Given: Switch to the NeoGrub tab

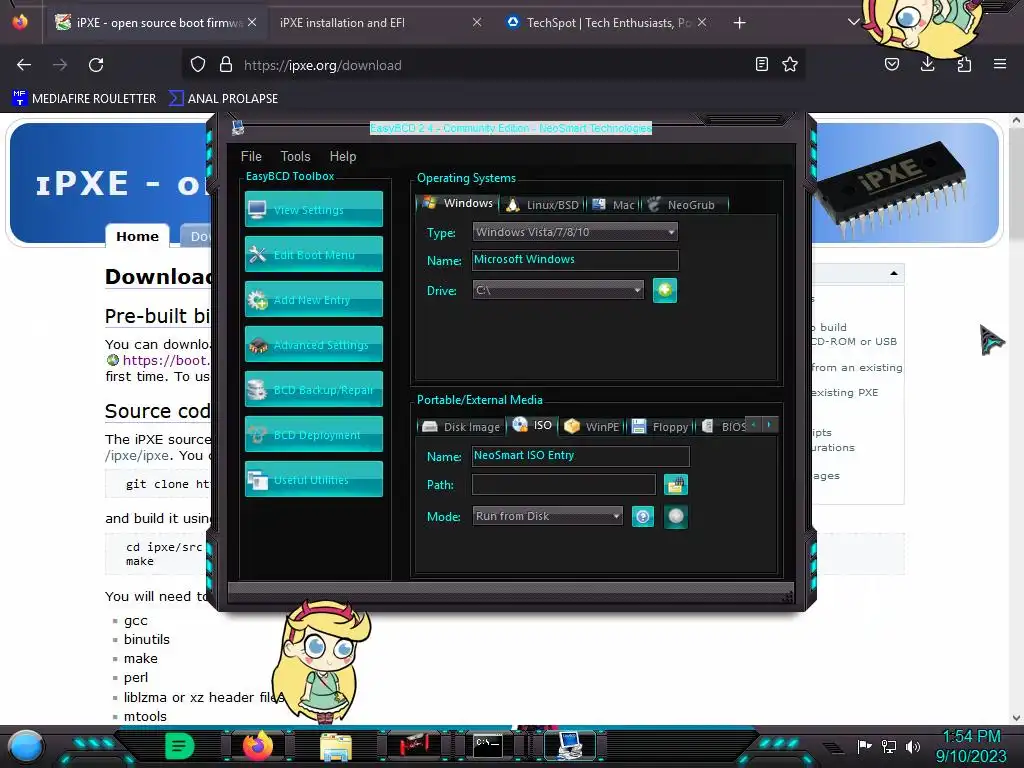Looking at the screenshot, I should click(684, 205).
